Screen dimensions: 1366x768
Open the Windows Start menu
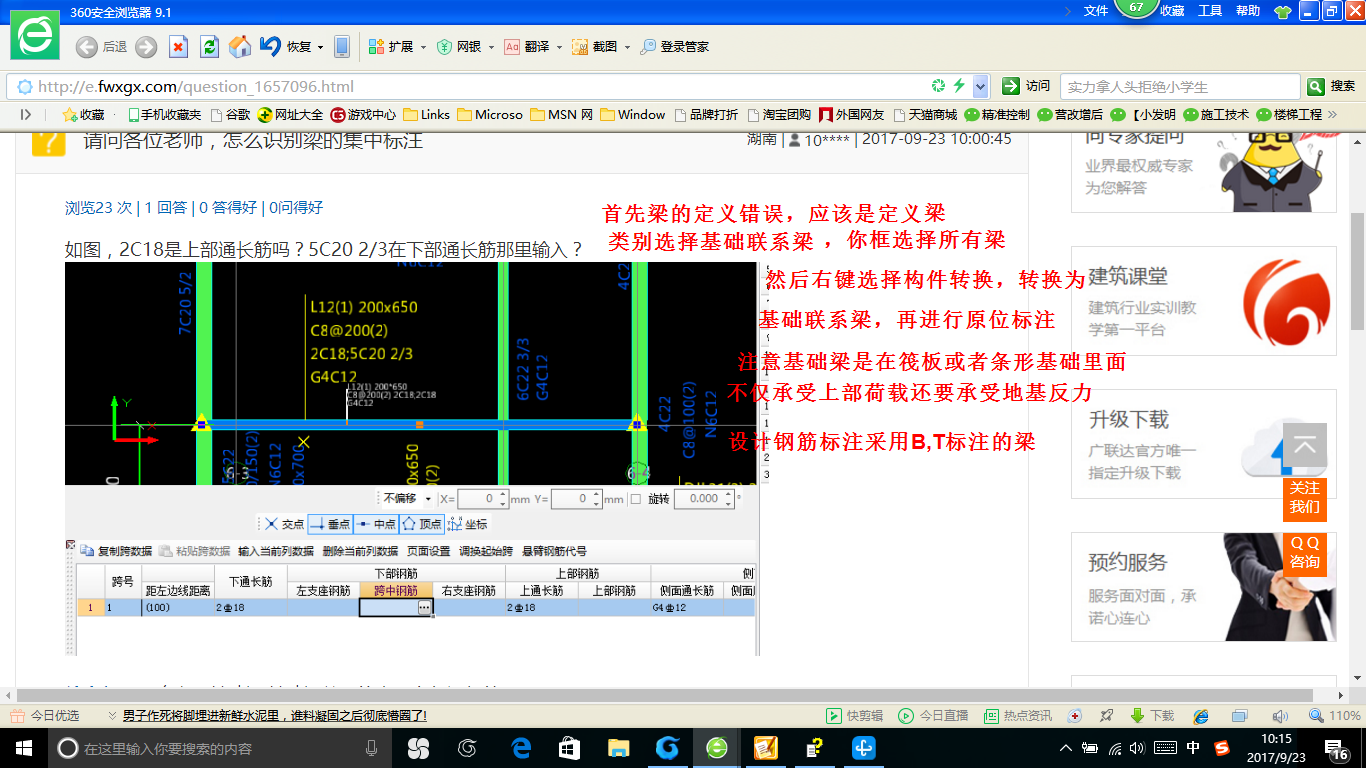click(x=22, y=748)
